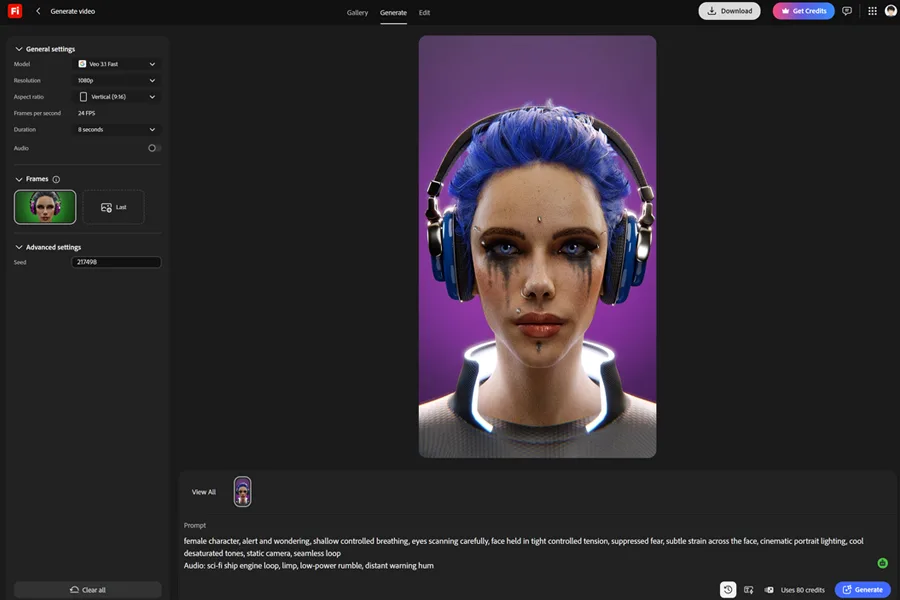
Task: Collapse the Frames section
Action: coord(19,179)
